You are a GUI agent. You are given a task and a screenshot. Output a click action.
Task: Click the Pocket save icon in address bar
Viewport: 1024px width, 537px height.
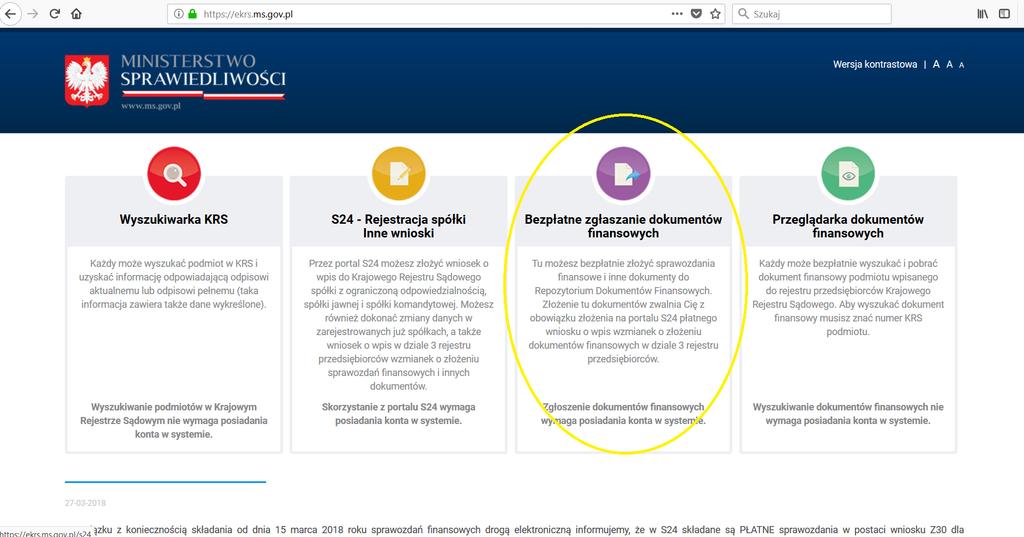click(x=696, y=14)
